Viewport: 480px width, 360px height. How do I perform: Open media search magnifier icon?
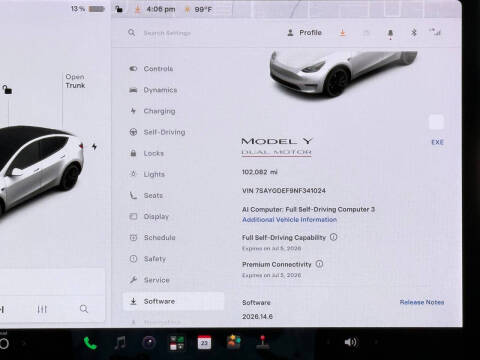tap(84, 309)
